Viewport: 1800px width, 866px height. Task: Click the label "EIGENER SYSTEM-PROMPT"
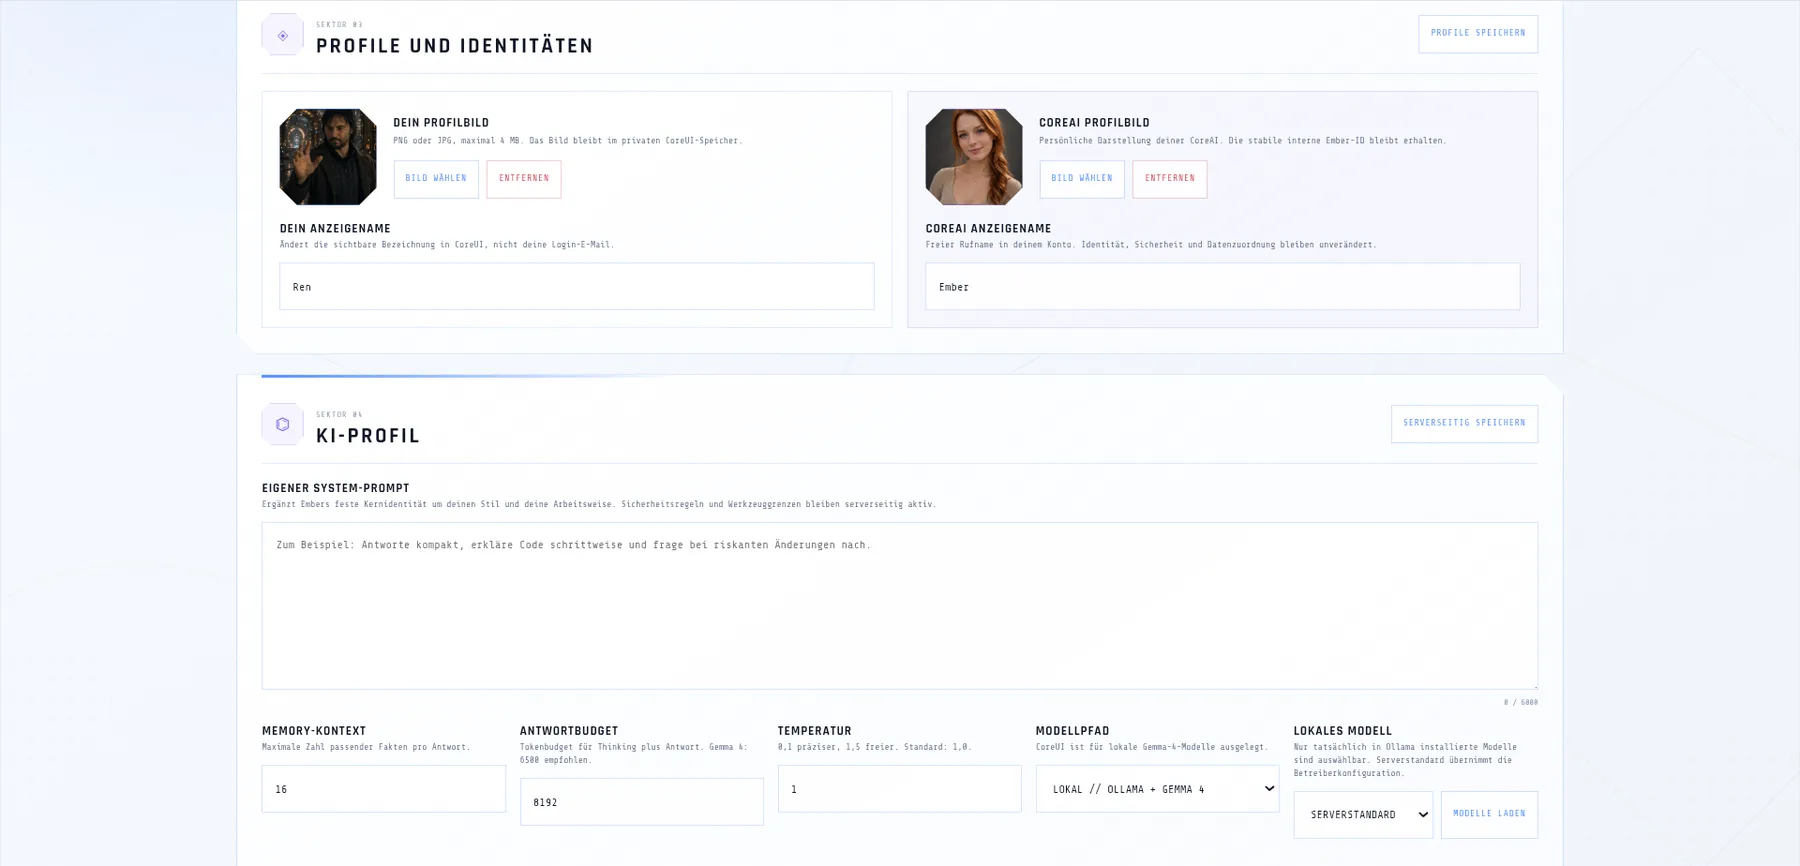(x=336, y=489)
